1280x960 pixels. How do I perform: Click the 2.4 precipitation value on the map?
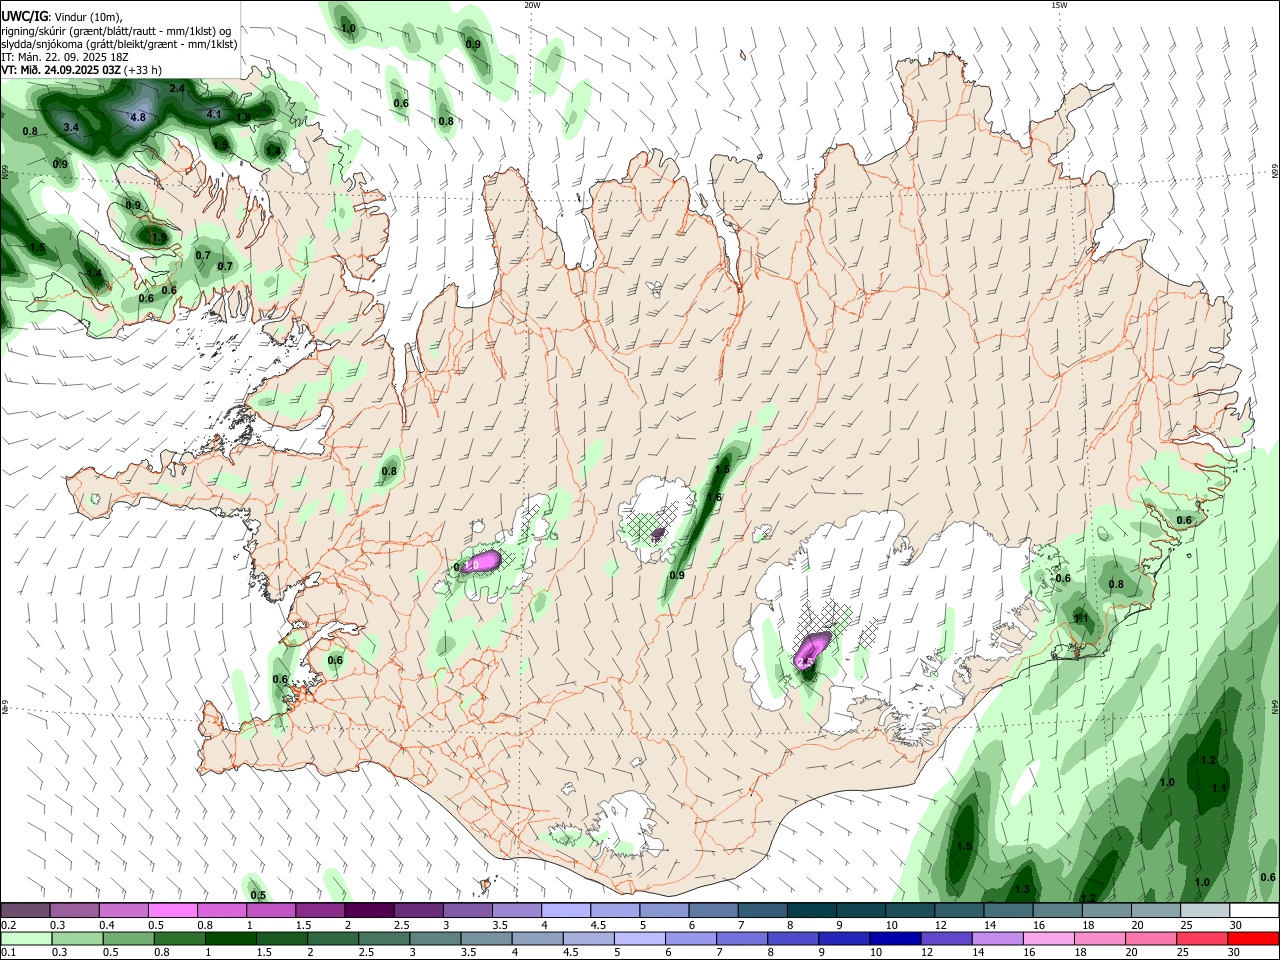coord(177,88)
